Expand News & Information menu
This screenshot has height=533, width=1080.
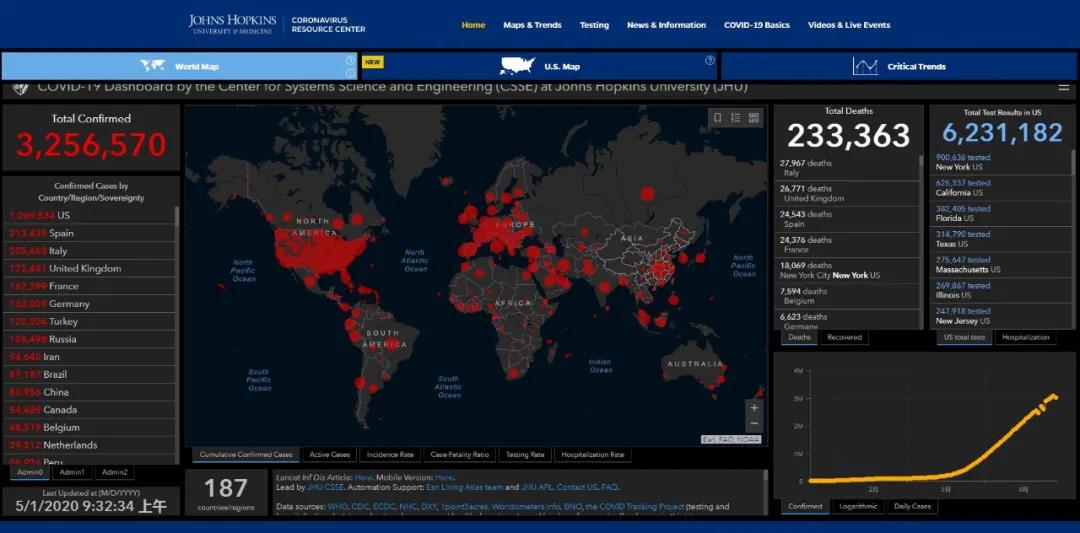pyautogui.click(x=666, y=25)
